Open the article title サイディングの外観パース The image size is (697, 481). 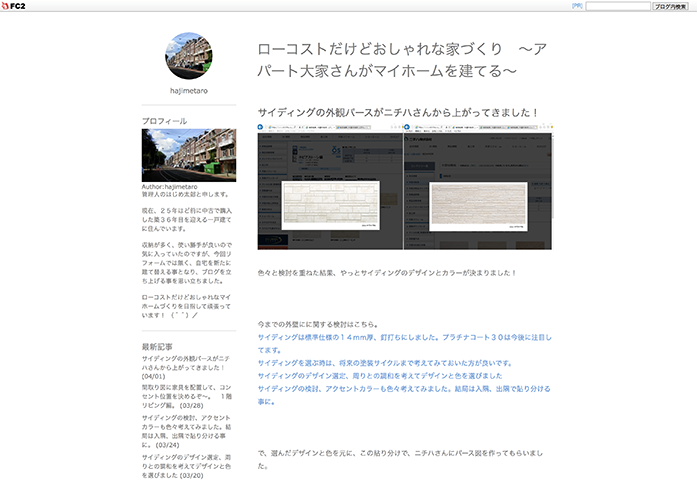pyautogui.click(x=398, y=112)
